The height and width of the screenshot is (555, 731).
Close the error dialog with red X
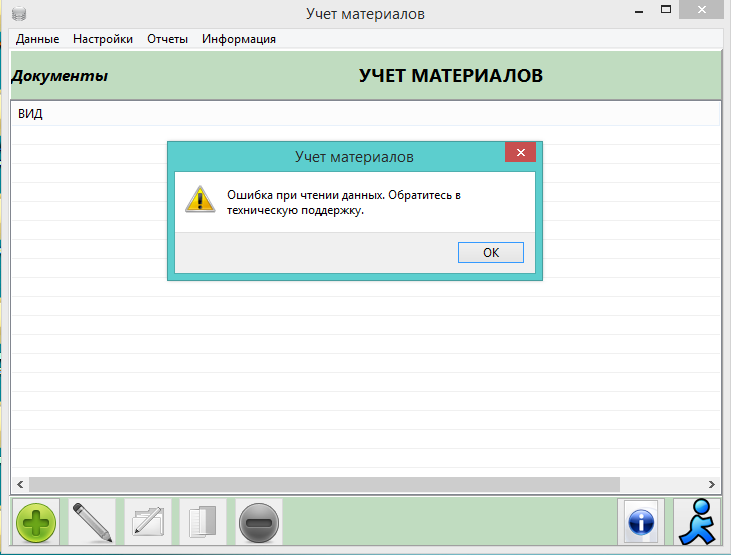[x=519, y=153]
